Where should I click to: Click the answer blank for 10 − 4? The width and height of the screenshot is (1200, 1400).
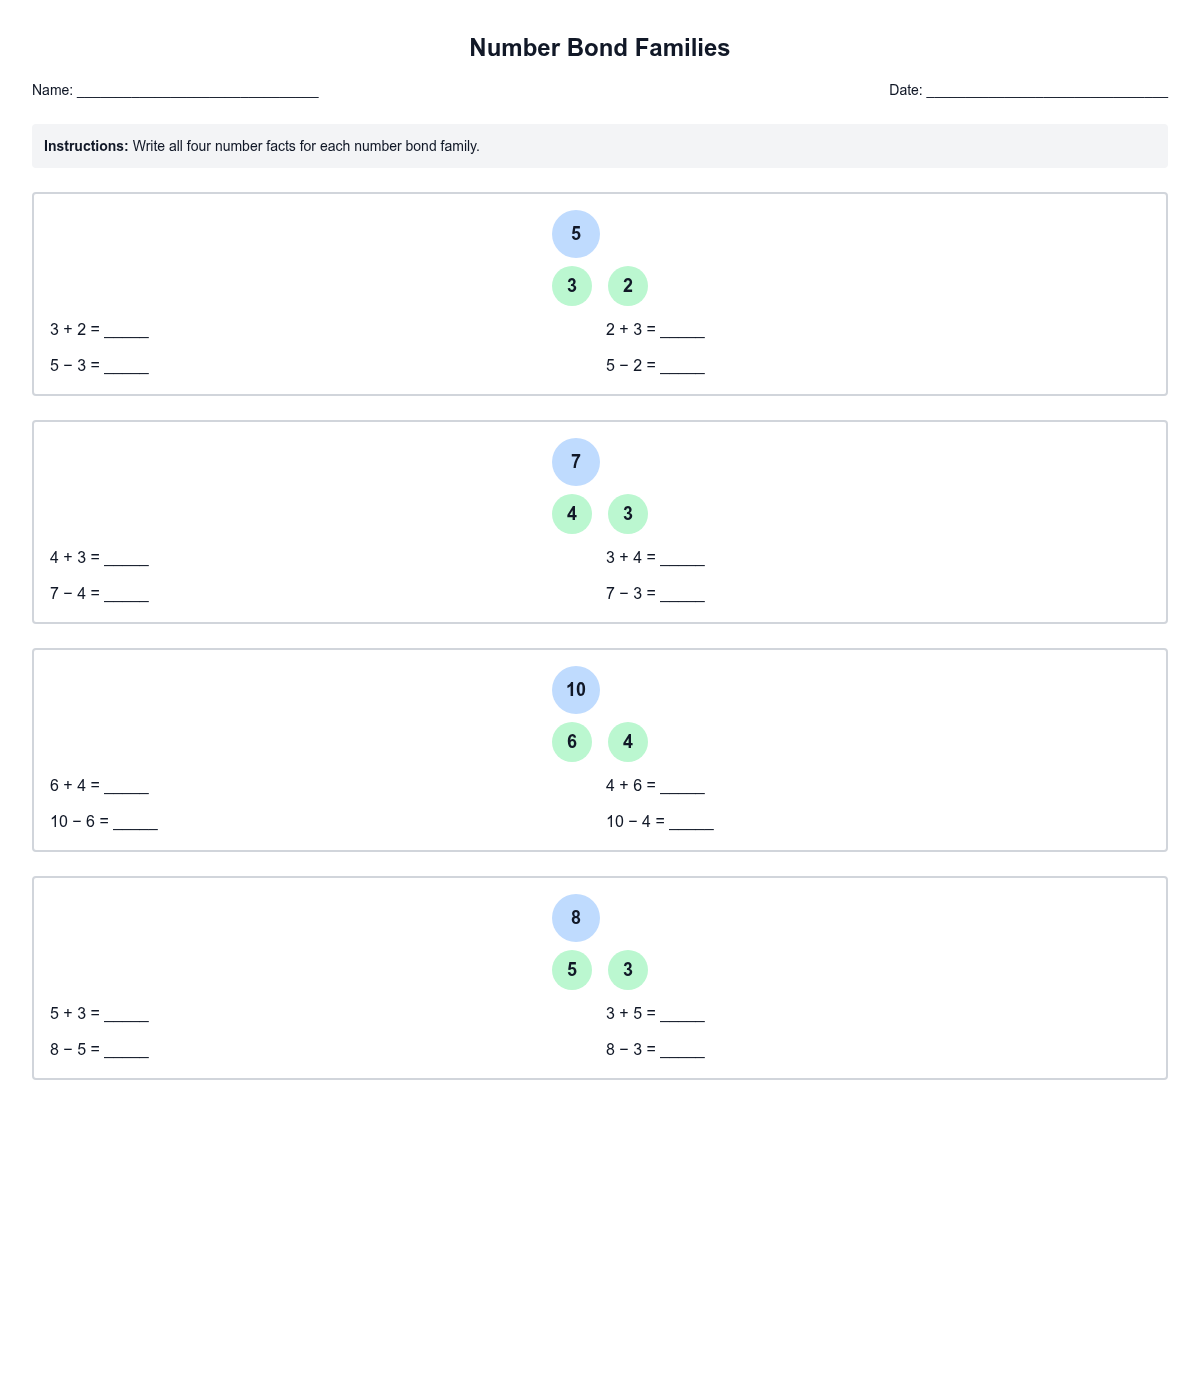(691, 822)
